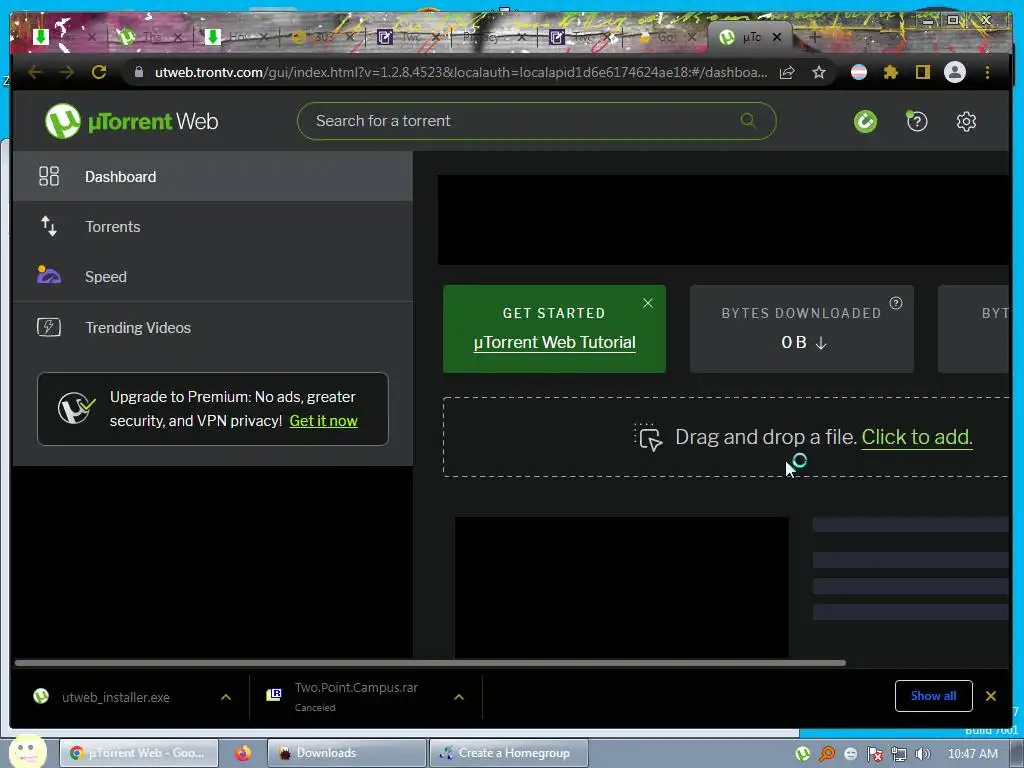This screenshot has height=768, width=1024.
Task: Open the Action Center flag tray icon
Action: [875, 754]
